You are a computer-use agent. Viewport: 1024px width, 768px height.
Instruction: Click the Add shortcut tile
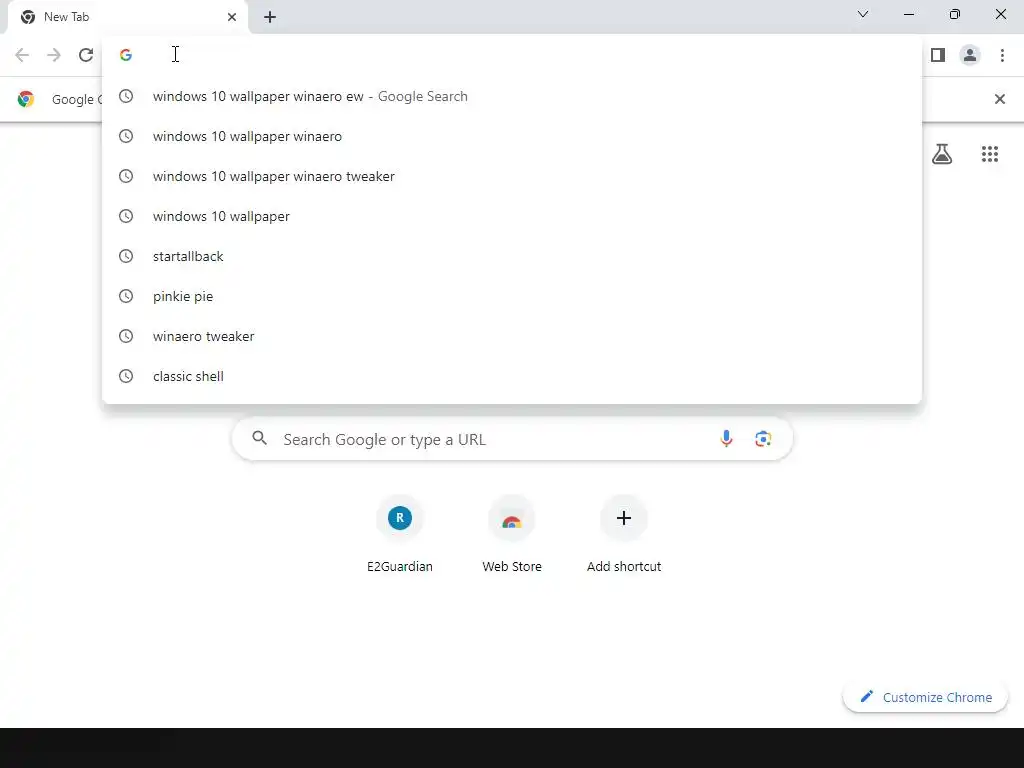point(624,535)
